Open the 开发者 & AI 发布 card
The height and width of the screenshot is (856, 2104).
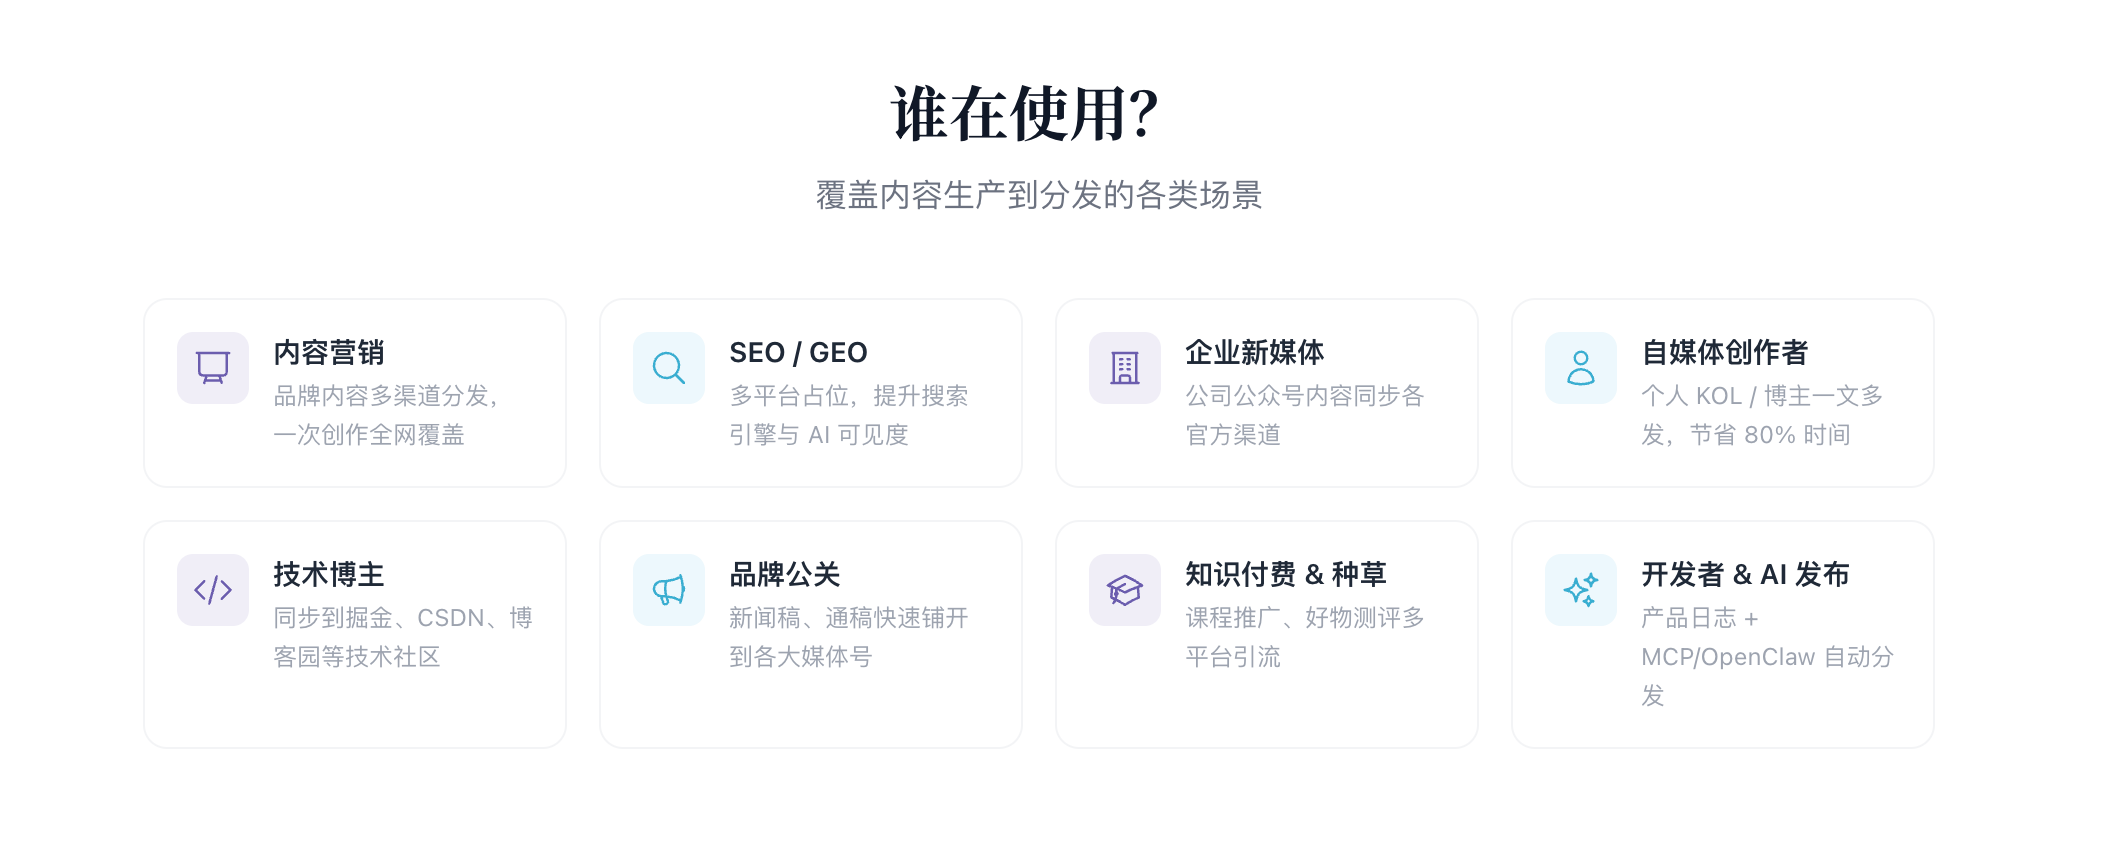tap(1724, 632)
